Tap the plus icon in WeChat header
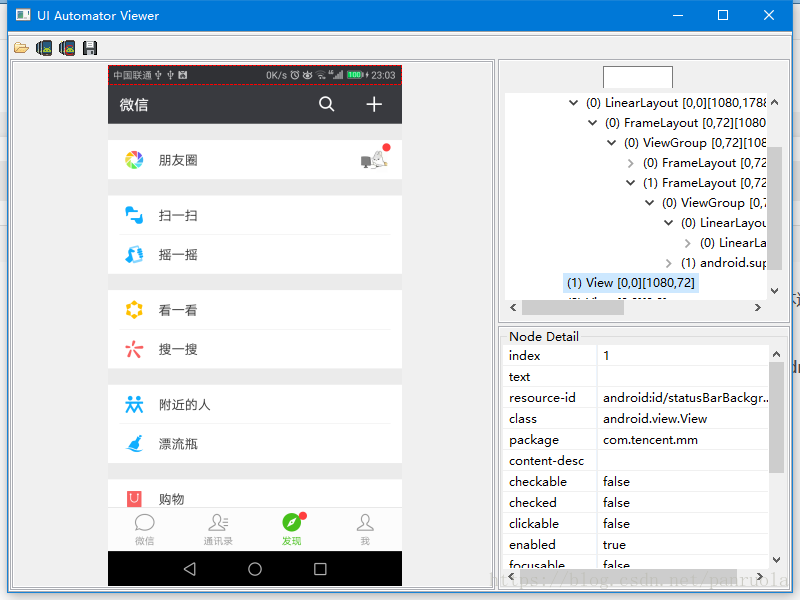The width and height of the screenshot is (800, 600). tap(374, 104)
